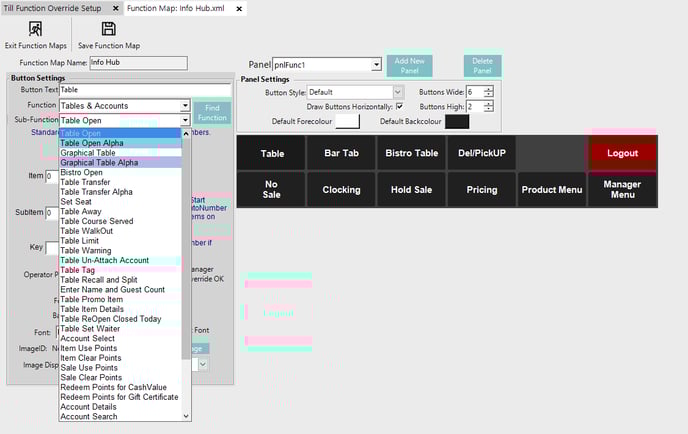Select the Manager Menu panel button
This screenshot has height=434, width=688.
tap(622, 190)
